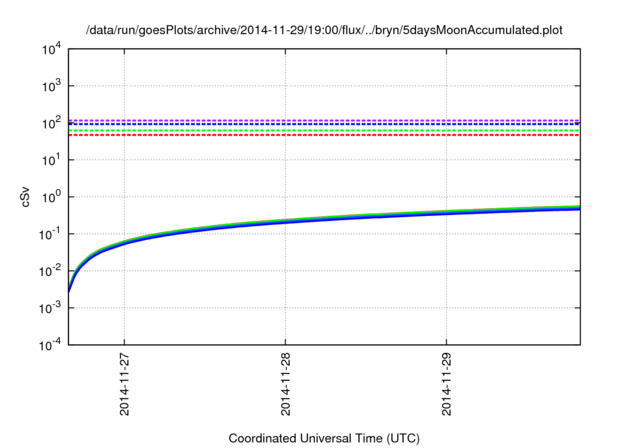Click the purple dashed threshold line
This screenshot has width=640, height=448.
[x=324, y=120]
